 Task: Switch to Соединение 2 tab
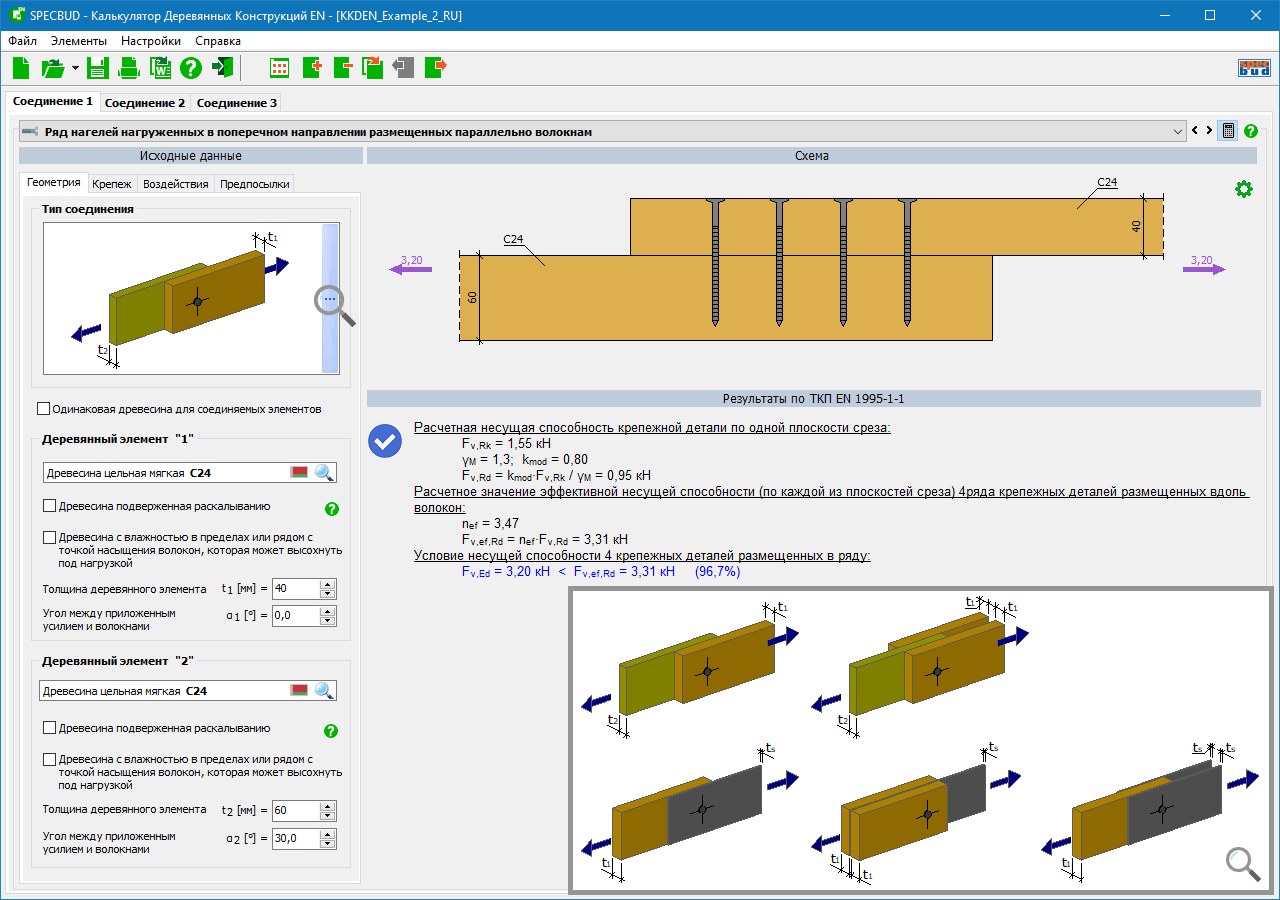(x=145, y=103)
